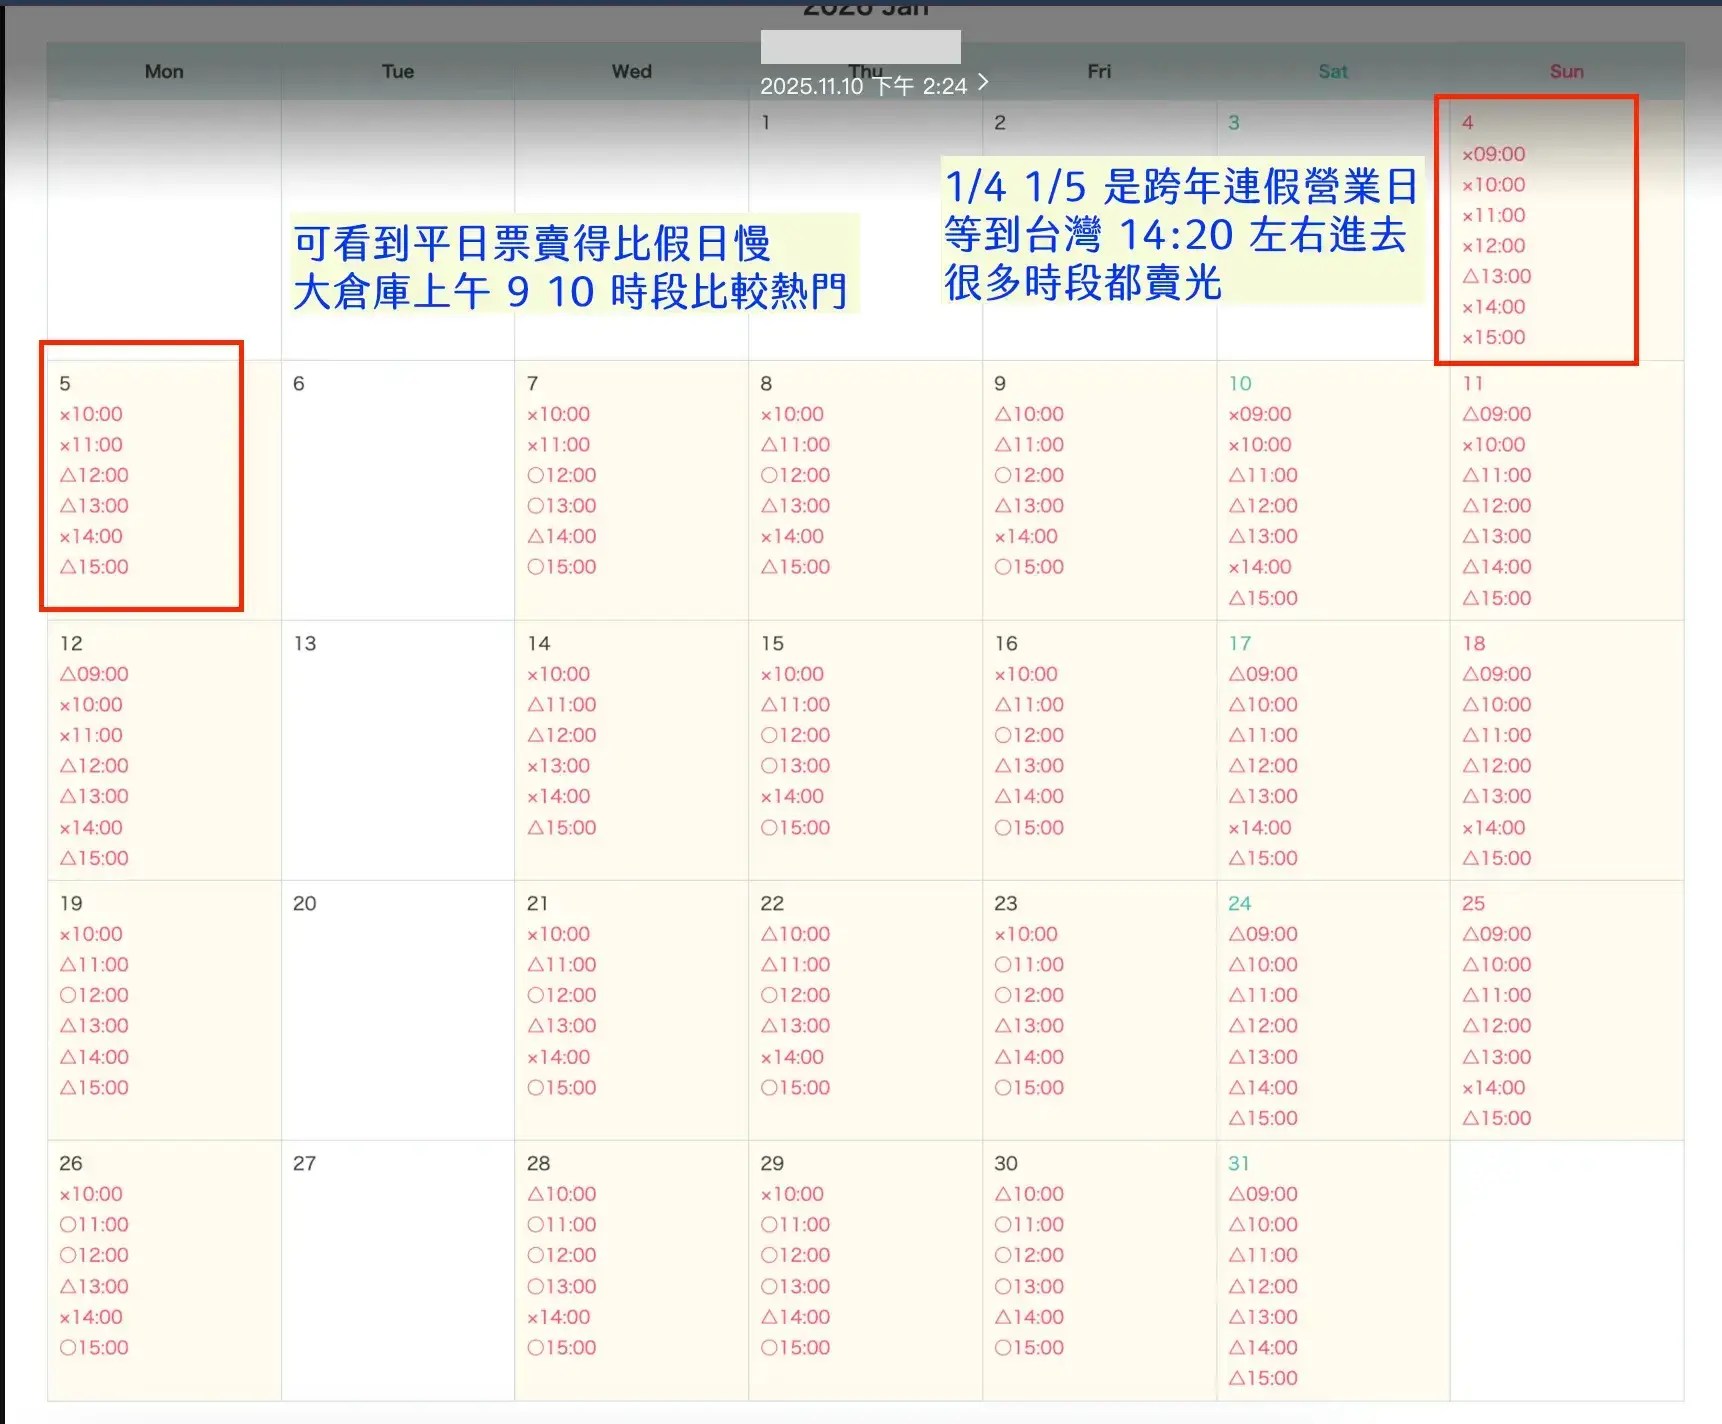Select the 13:00 slot on January 16
This screenshot has width=1722, height=1424.
(1029, 766)
